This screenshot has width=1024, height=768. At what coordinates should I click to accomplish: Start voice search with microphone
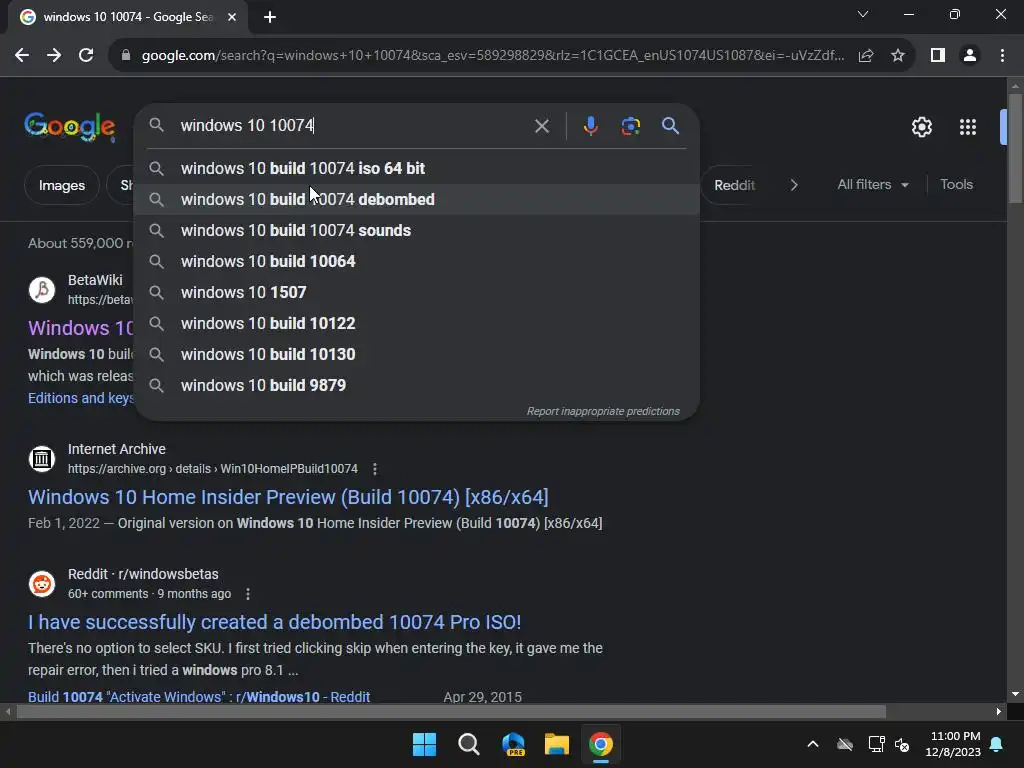click(590, 125)
